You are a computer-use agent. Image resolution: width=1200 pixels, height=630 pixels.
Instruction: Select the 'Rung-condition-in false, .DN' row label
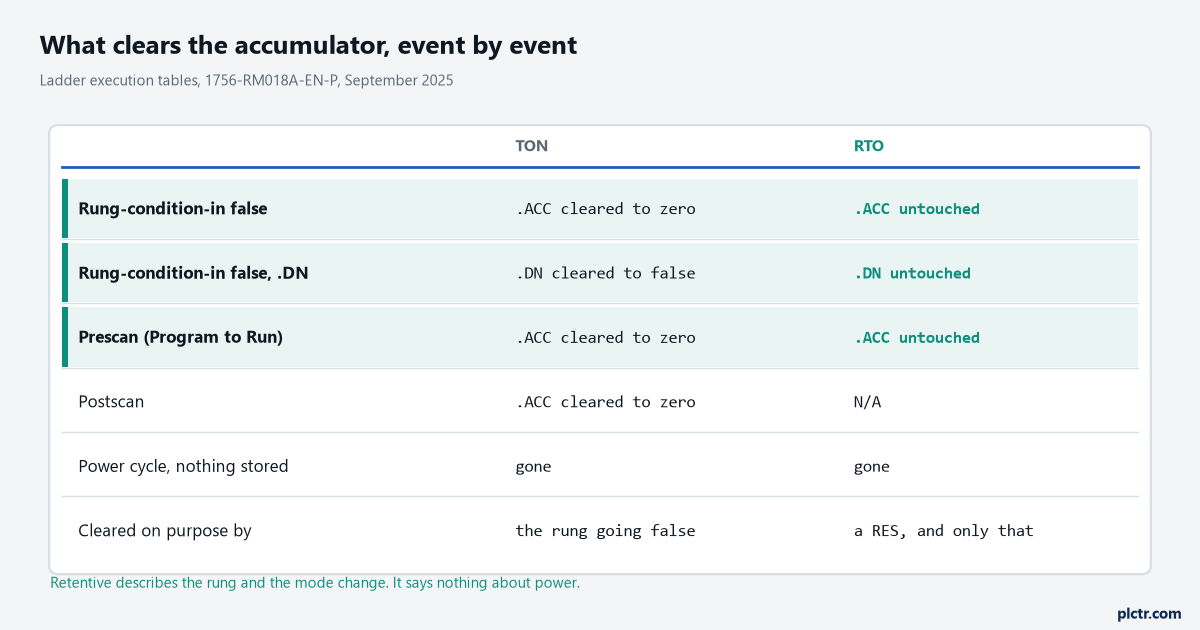(x=193, y=273)
